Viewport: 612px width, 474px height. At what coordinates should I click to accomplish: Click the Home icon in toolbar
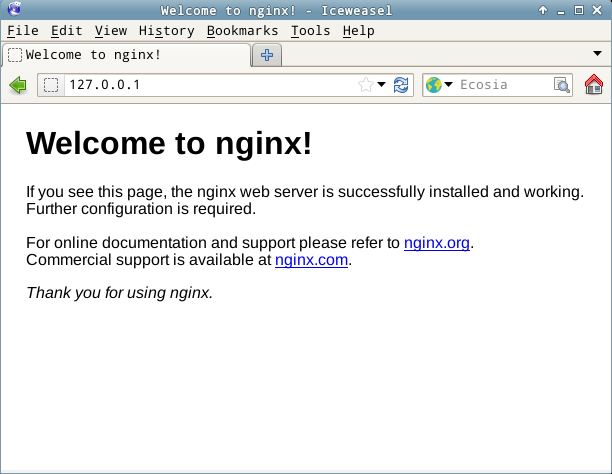pos(593,85)
